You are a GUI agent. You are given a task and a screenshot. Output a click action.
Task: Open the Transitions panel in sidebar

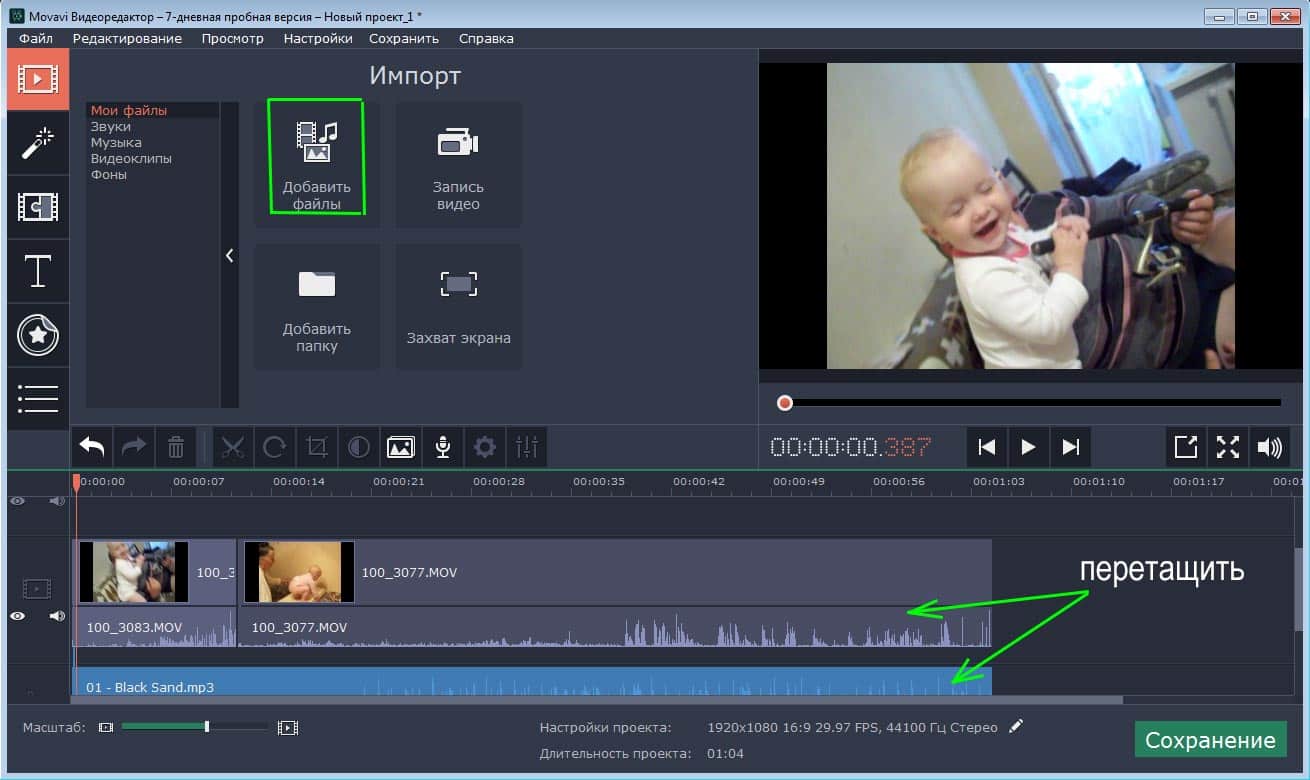[x=38, y=207]
